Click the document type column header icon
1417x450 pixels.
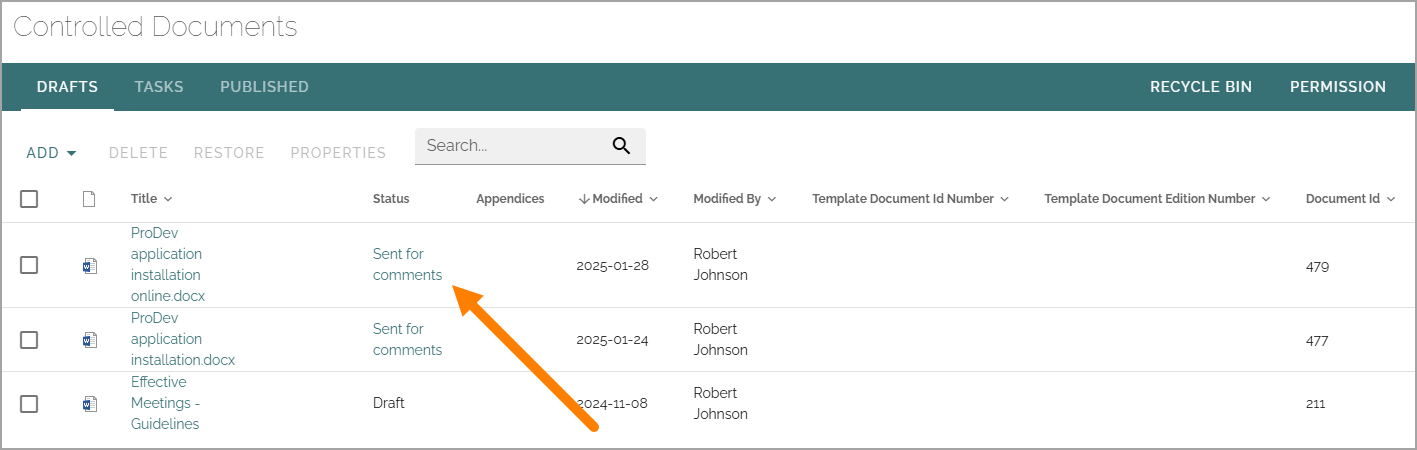coord(89,199)
